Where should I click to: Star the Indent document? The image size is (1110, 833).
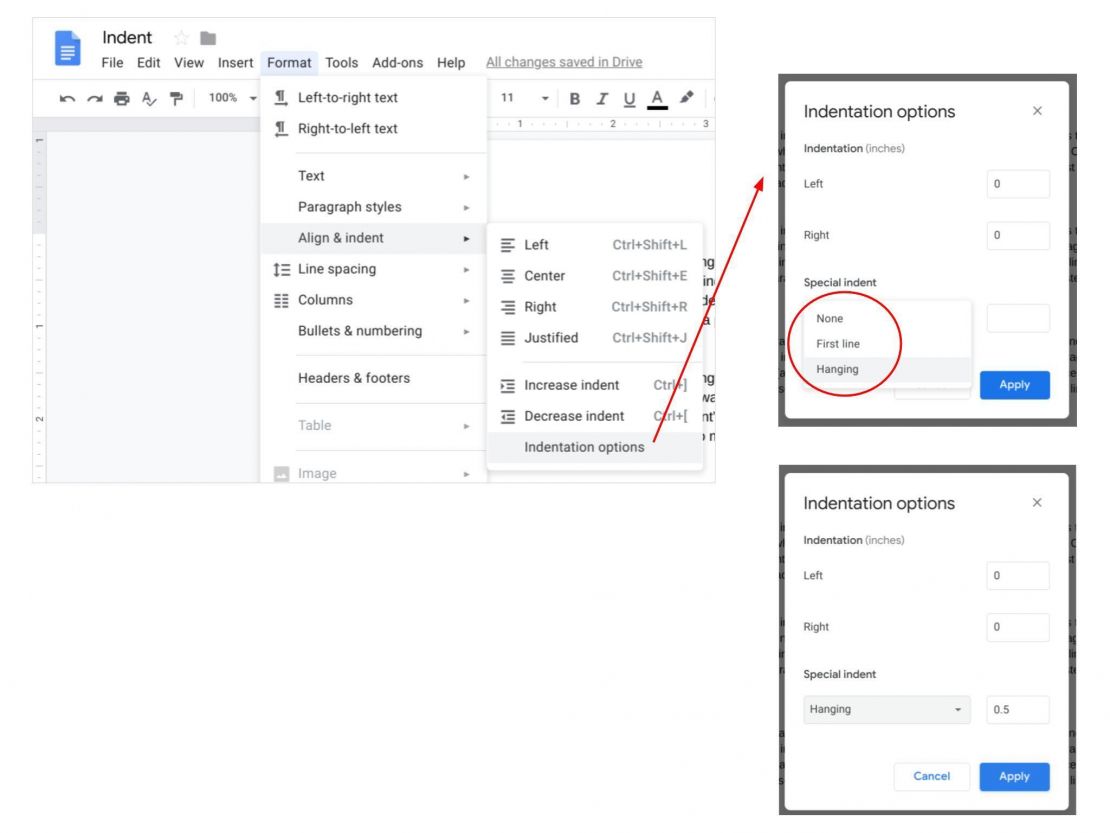point(181,38)
